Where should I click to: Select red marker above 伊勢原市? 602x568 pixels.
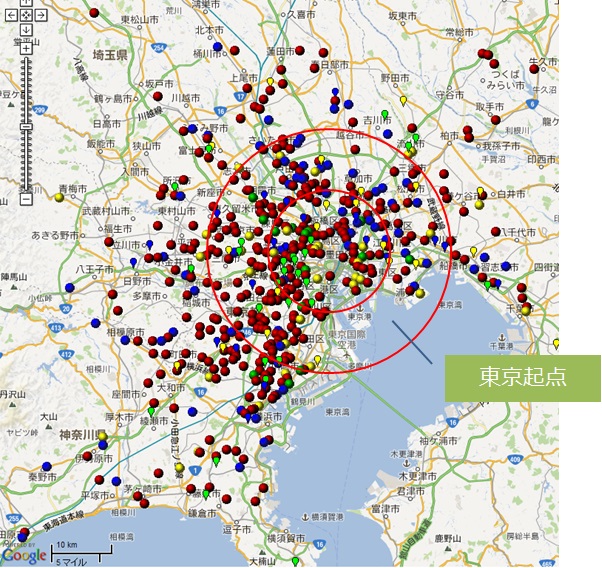coord(88,456)
